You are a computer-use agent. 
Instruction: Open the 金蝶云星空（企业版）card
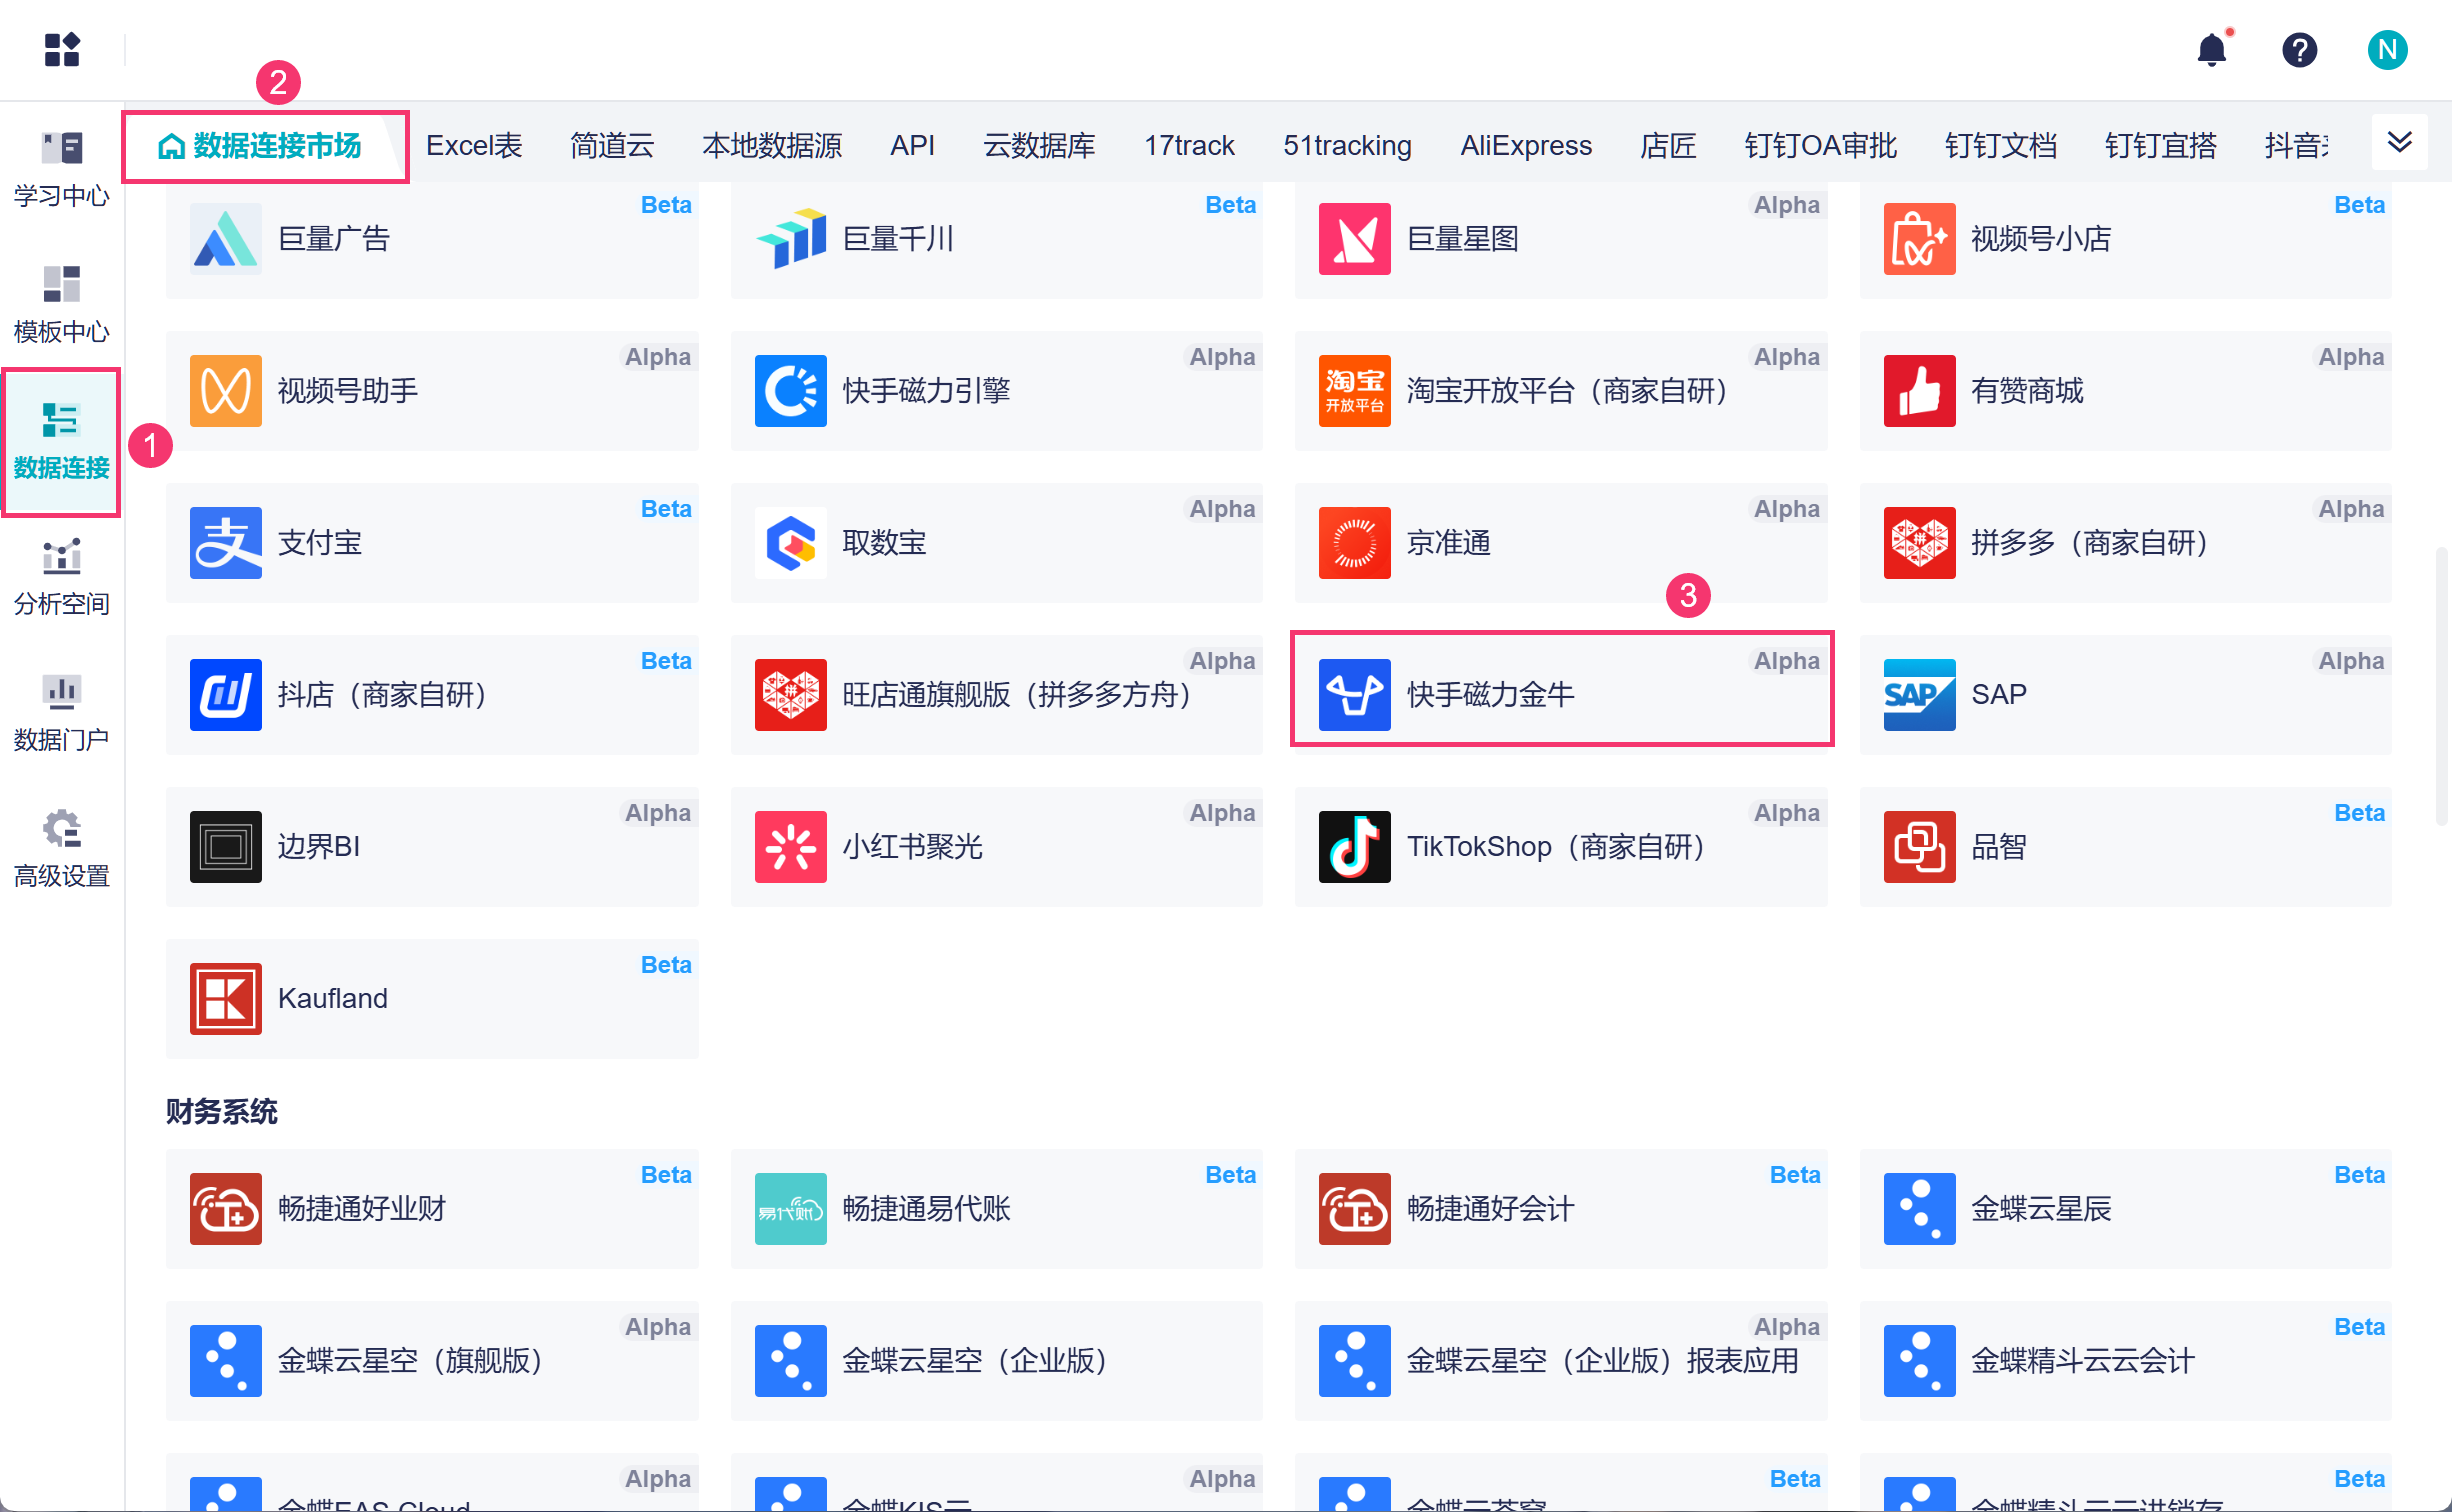(996, 1361)
